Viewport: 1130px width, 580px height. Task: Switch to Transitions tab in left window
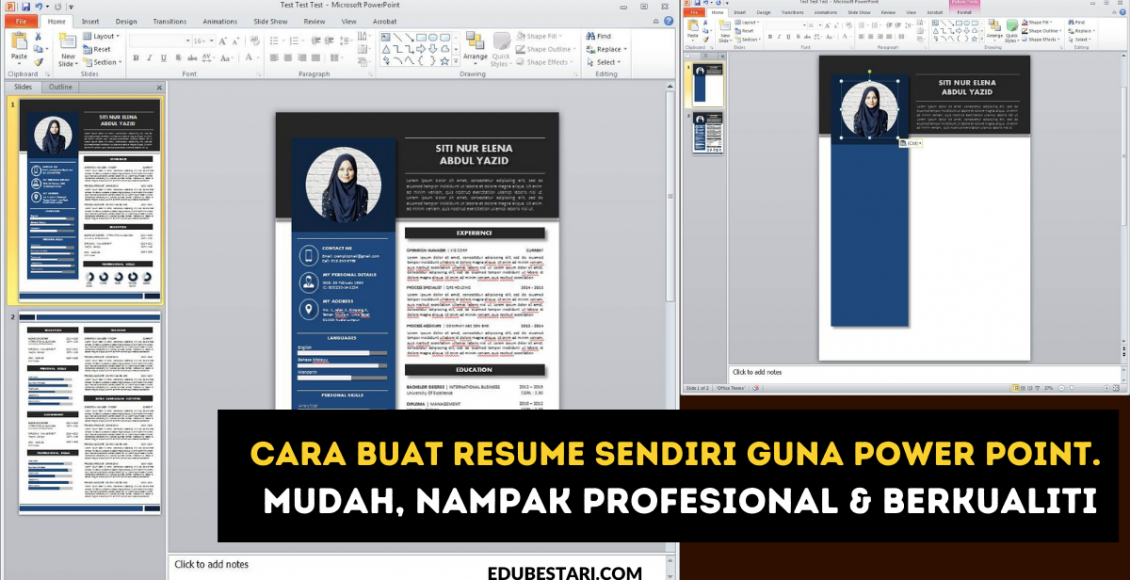170,21
